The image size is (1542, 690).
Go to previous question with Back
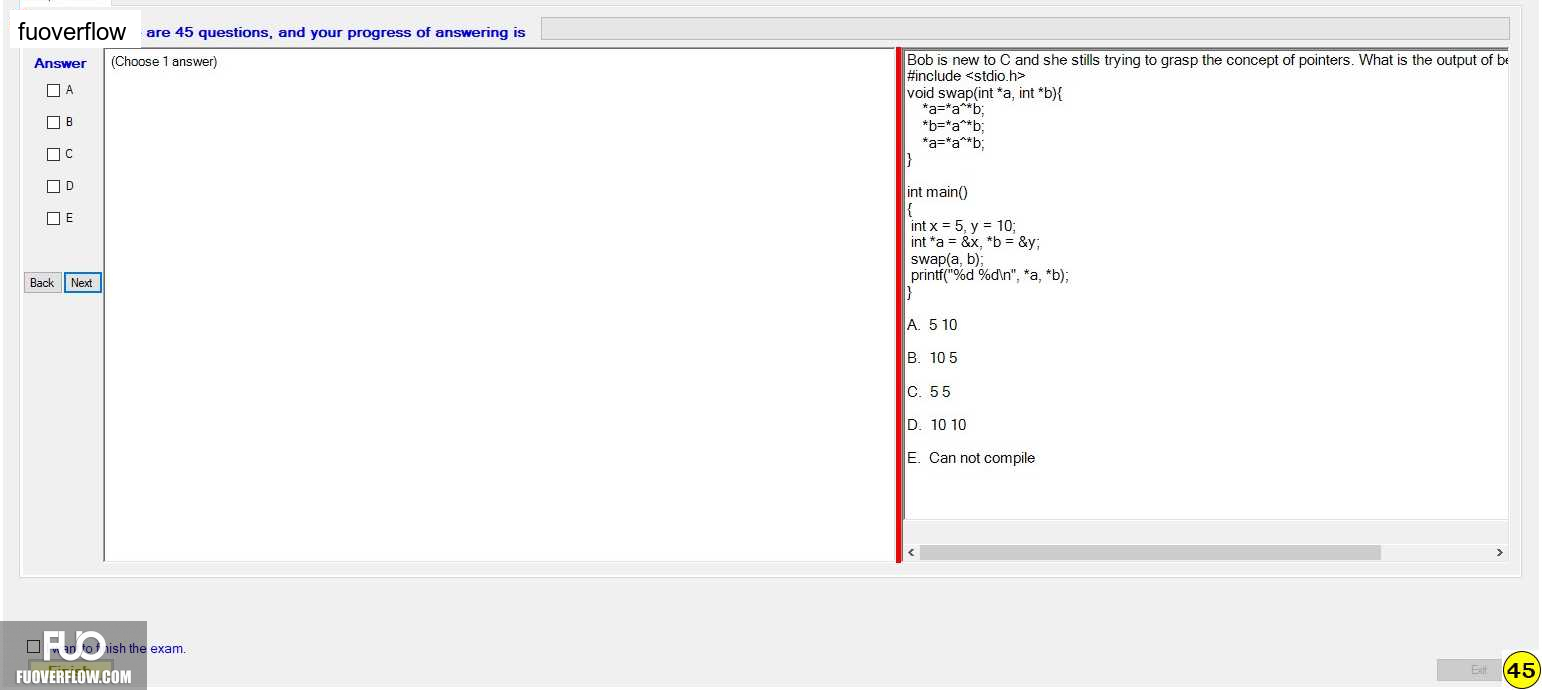(x=42, y=283)
